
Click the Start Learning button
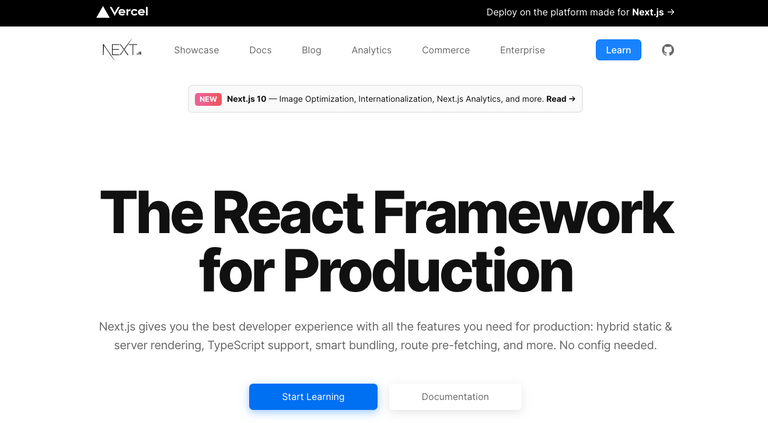click(x=313, y=397)
